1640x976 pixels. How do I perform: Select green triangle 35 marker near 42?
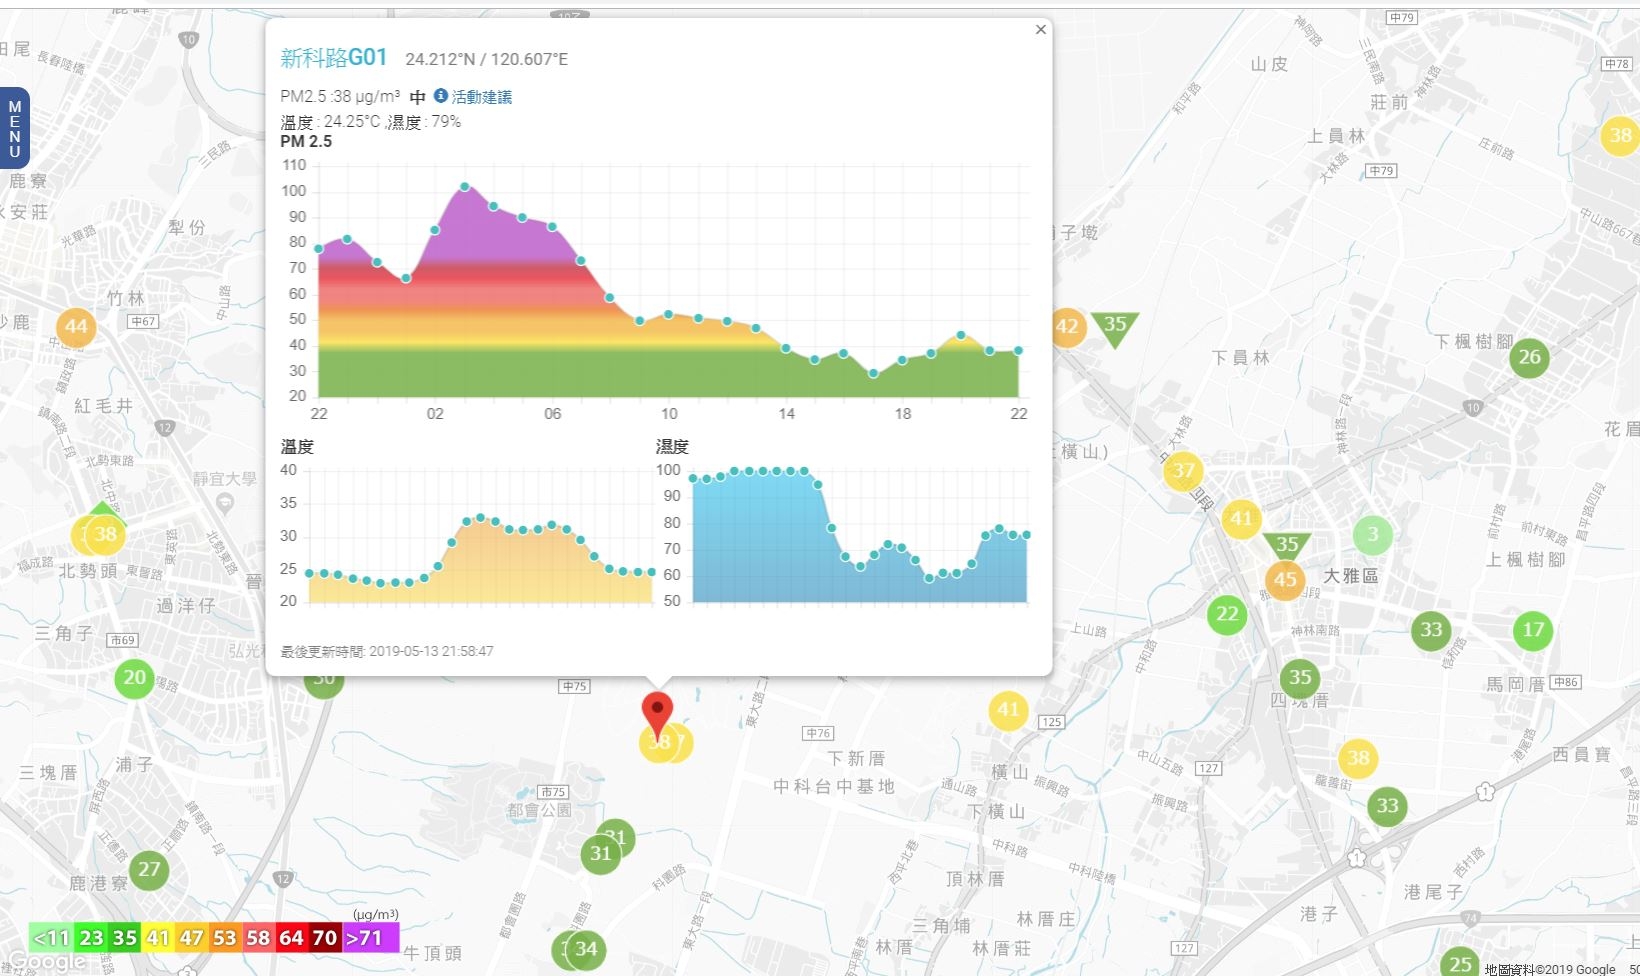click(x=1114, y=326)
